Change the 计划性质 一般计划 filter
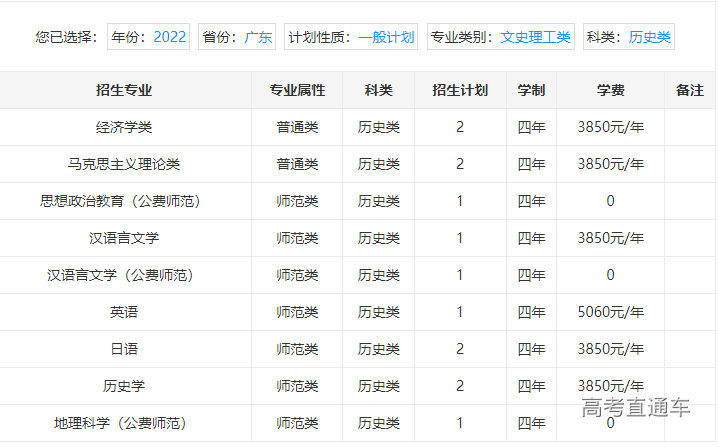 pos(351,37)
